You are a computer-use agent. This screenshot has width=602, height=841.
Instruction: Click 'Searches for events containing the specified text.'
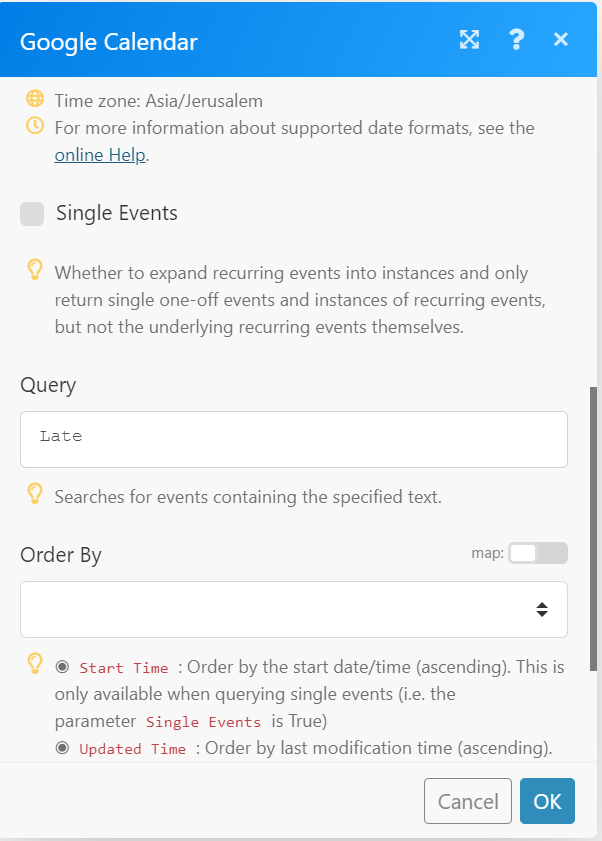(248, 497)
